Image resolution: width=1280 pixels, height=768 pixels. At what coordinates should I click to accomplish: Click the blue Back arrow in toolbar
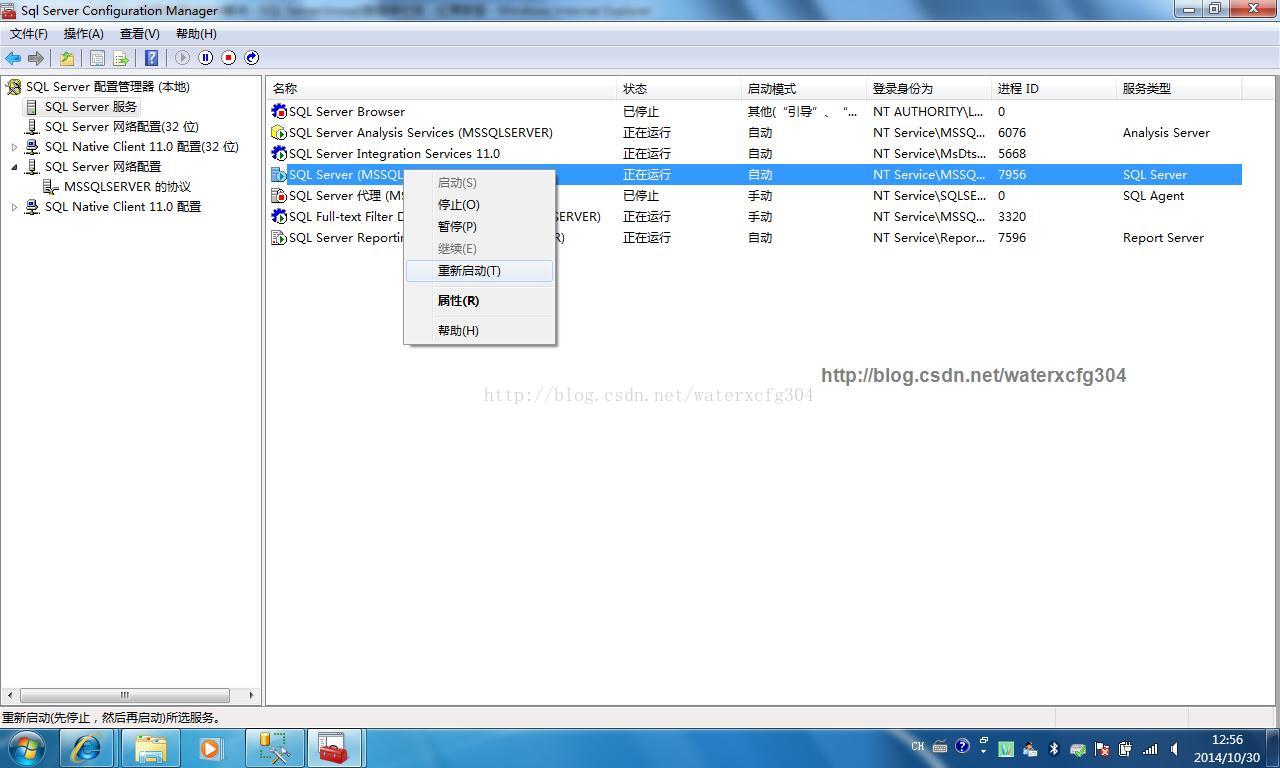point(13,58)
